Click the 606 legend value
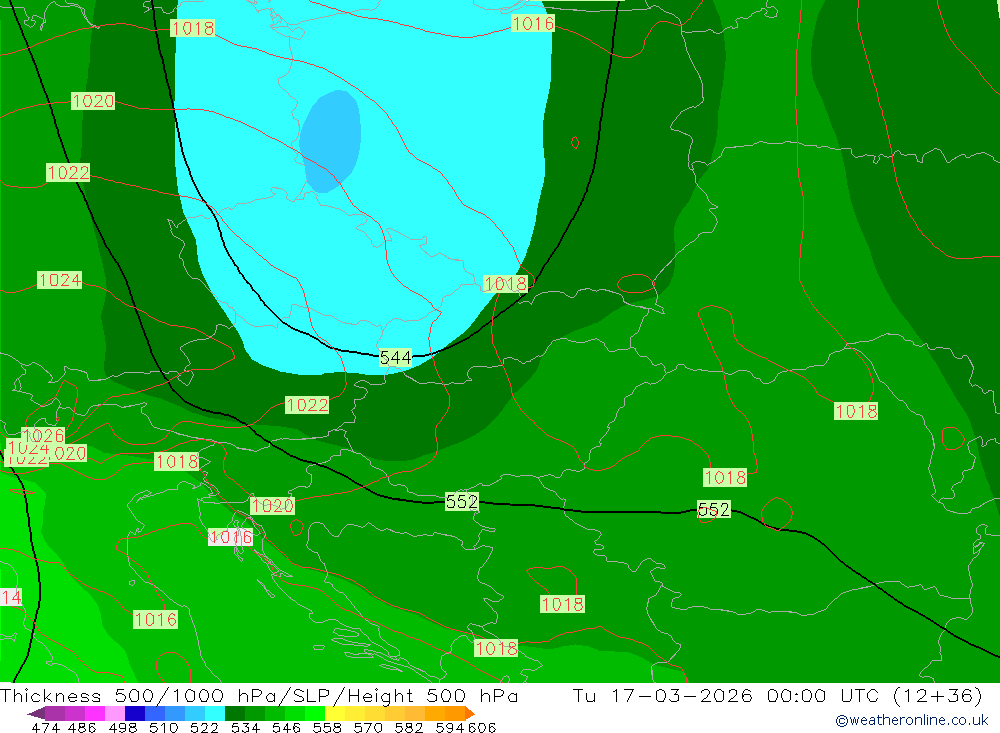 point(482,727)
